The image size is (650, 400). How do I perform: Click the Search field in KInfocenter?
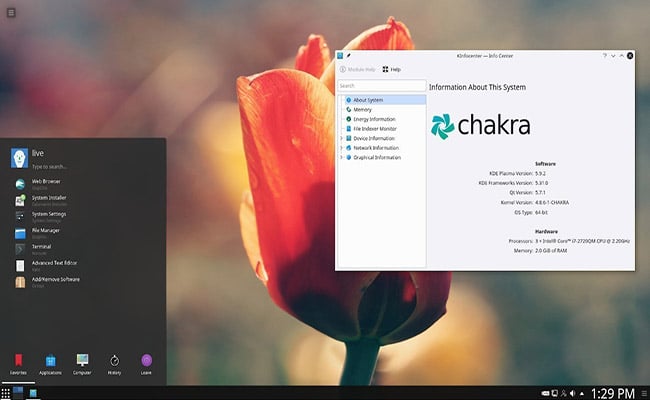point(382,85)
